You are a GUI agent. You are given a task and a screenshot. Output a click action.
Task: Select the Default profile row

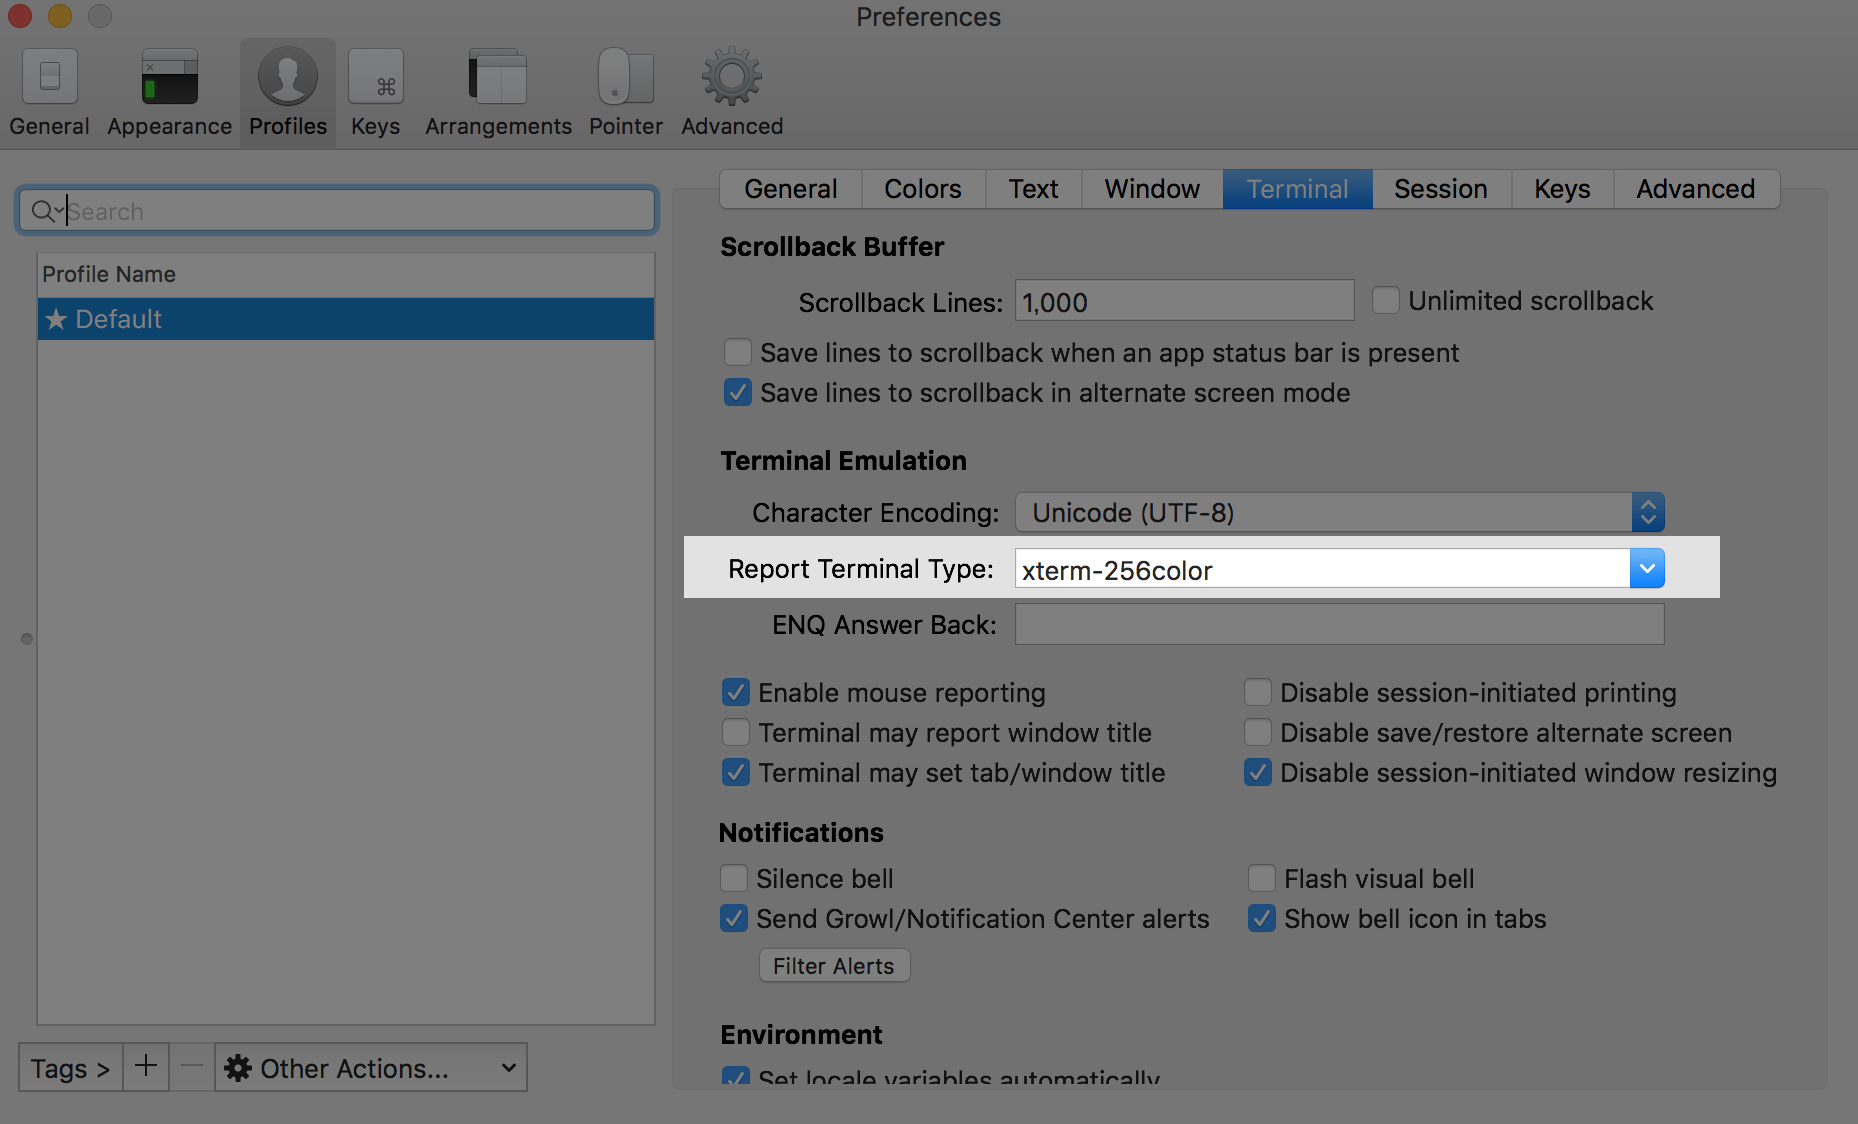tap(345, 319)
